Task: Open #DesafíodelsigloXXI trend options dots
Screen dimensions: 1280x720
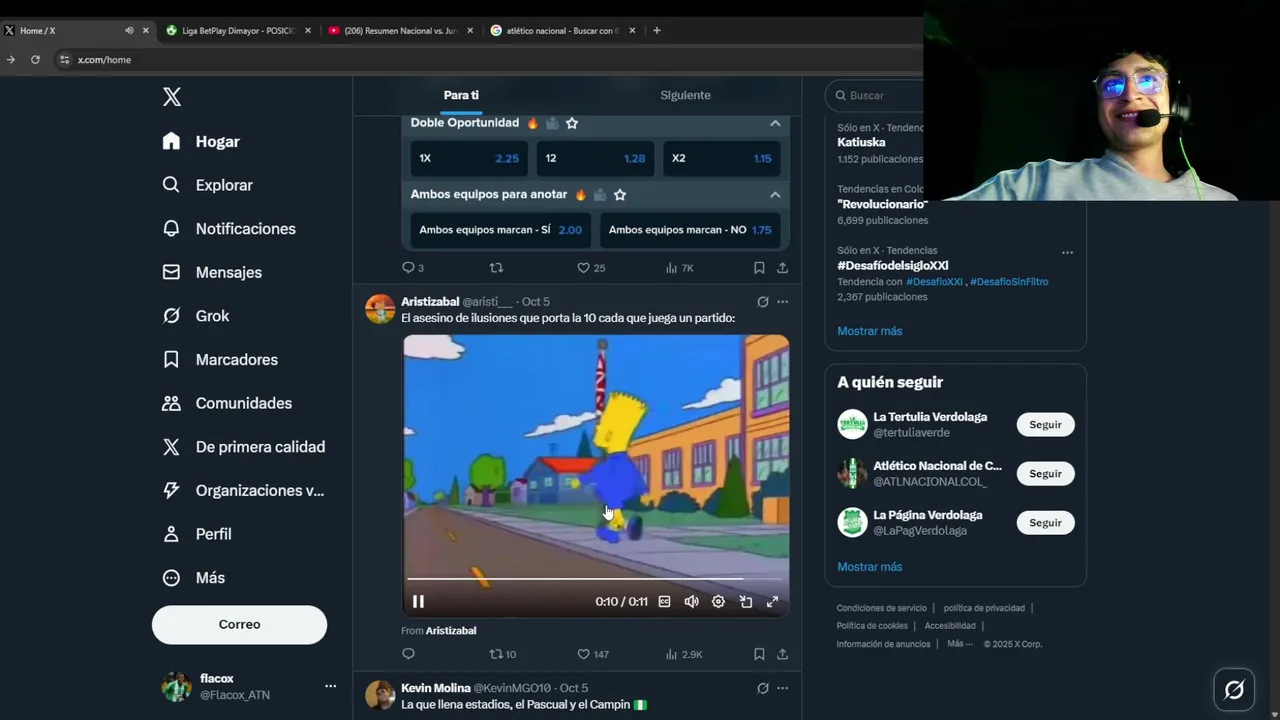Action: click(1067, 253)
